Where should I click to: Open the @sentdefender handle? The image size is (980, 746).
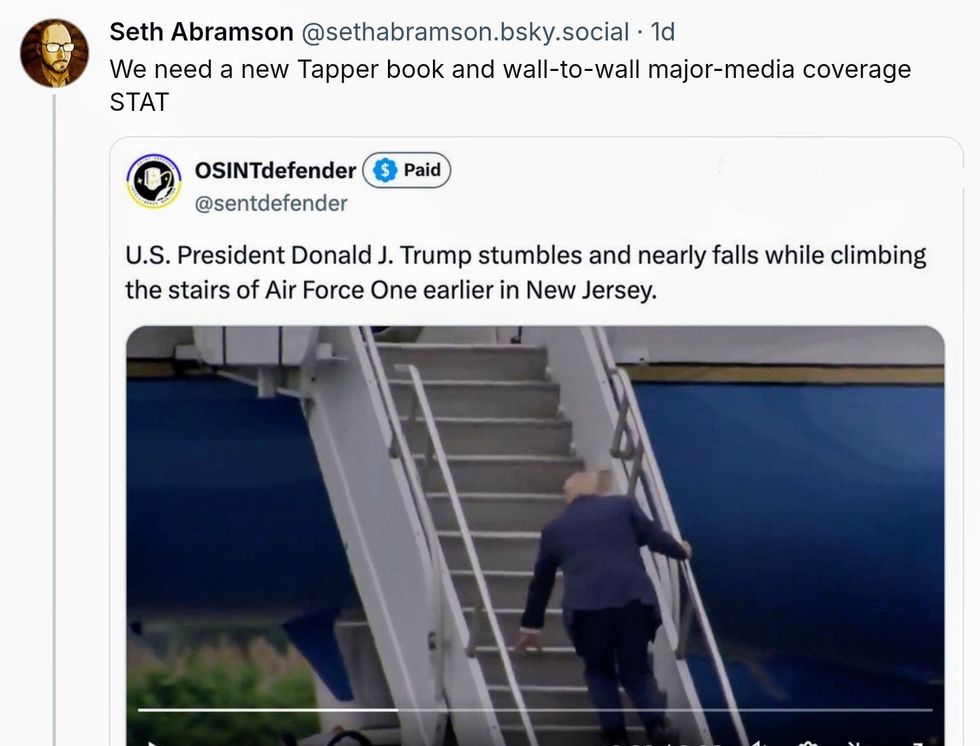click(x=271, y=203)
